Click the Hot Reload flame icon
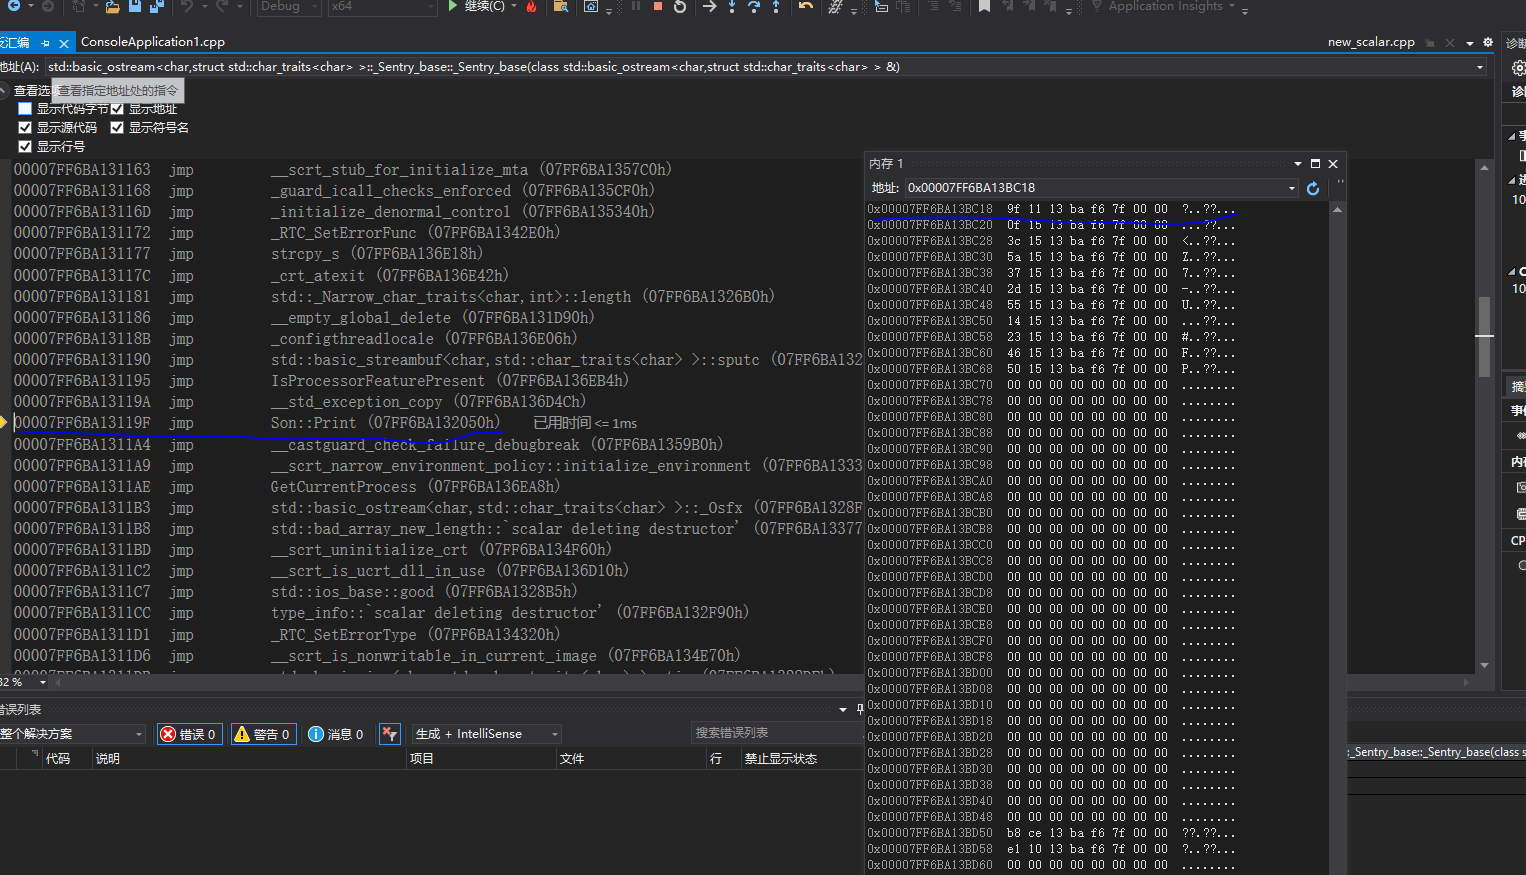This screenshot has height=875, width=1526. [x=531, y=7]
